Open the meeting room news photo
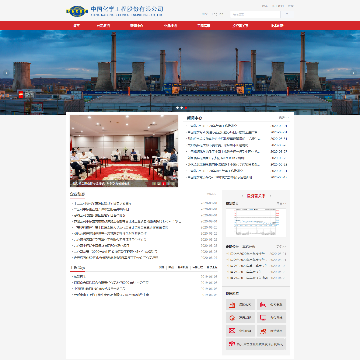Image resolution: width=360 pixels, height=360 pixels. 124,151
